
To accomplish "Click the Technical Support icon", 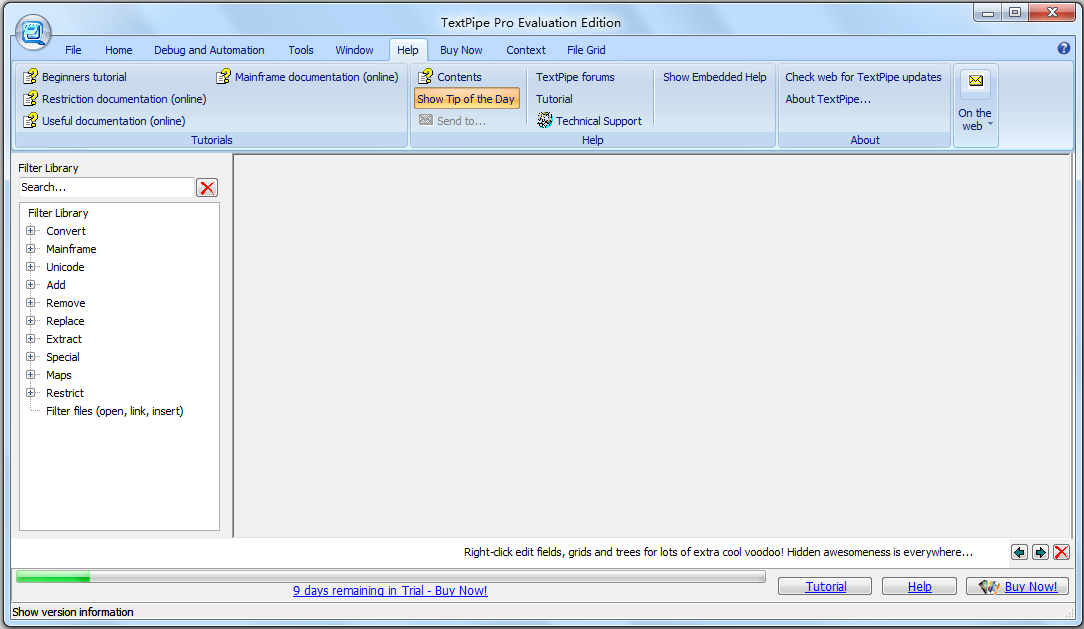I will [545, 120].
